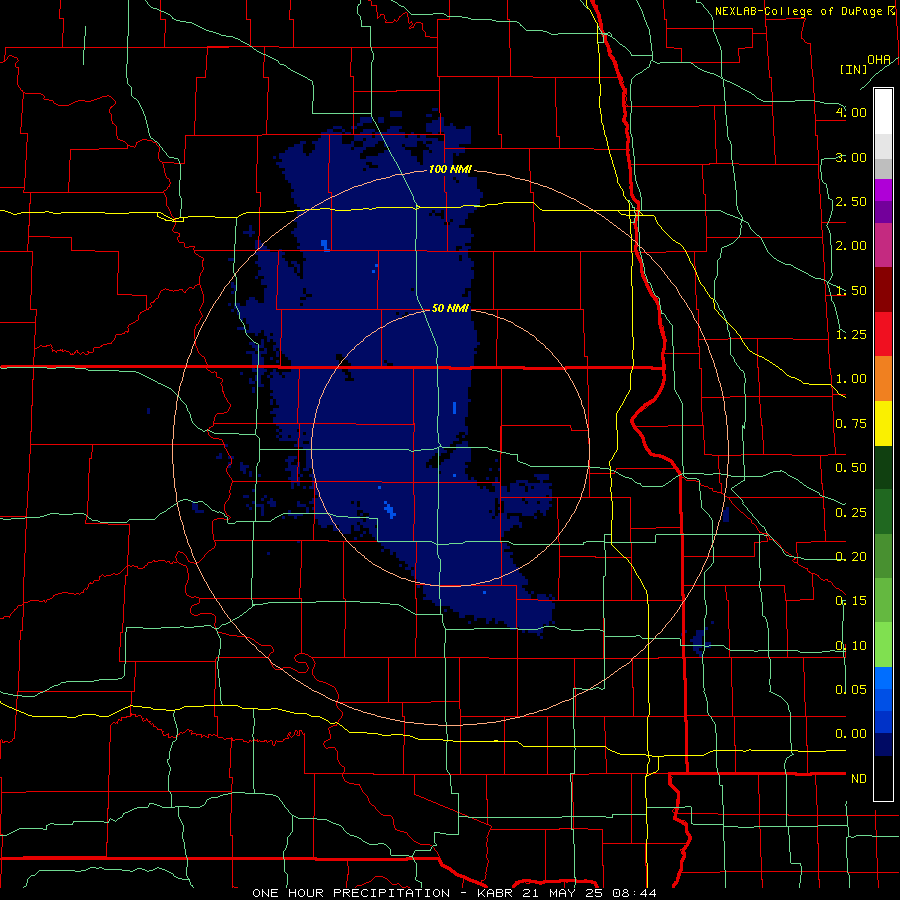
Task: Click the orange legend color band
Action: click(883, 379)
